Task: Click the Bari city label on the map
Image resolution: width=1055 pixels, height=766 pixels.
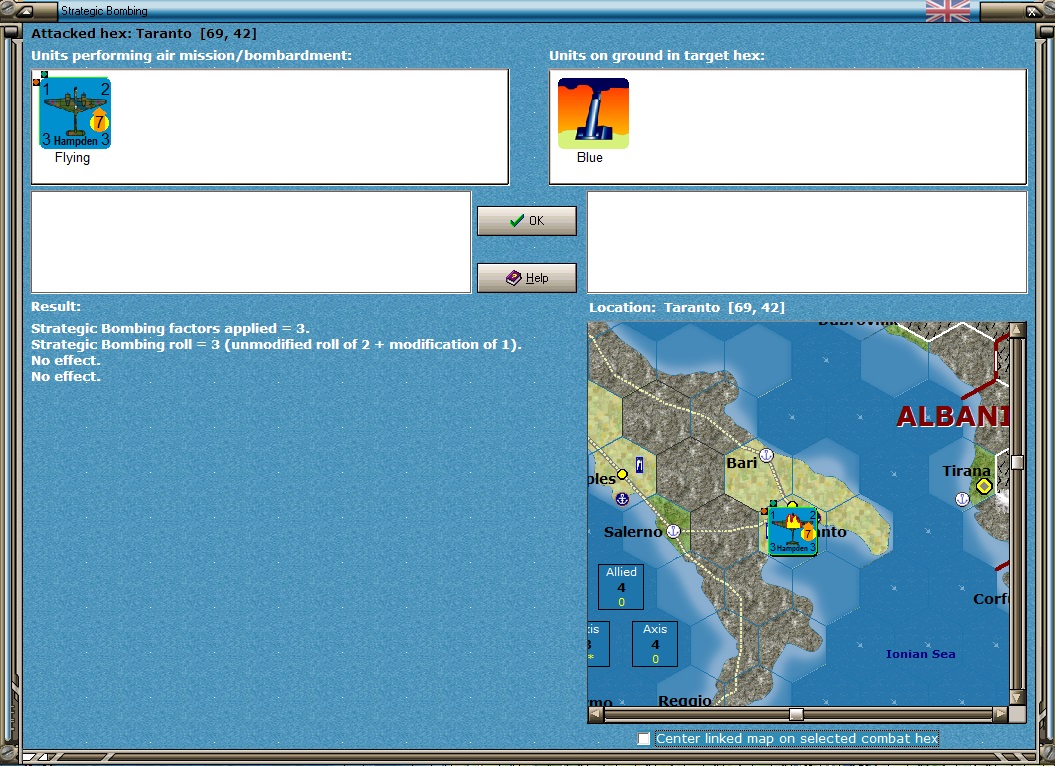Action: 741,463
